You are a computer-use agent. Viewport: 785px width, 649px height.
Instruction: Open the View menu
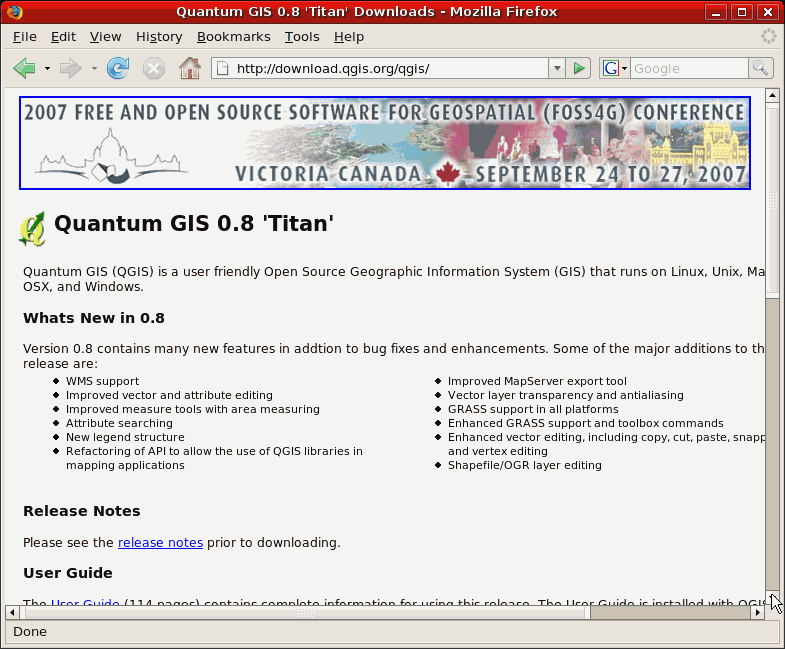tap(105, 37)
